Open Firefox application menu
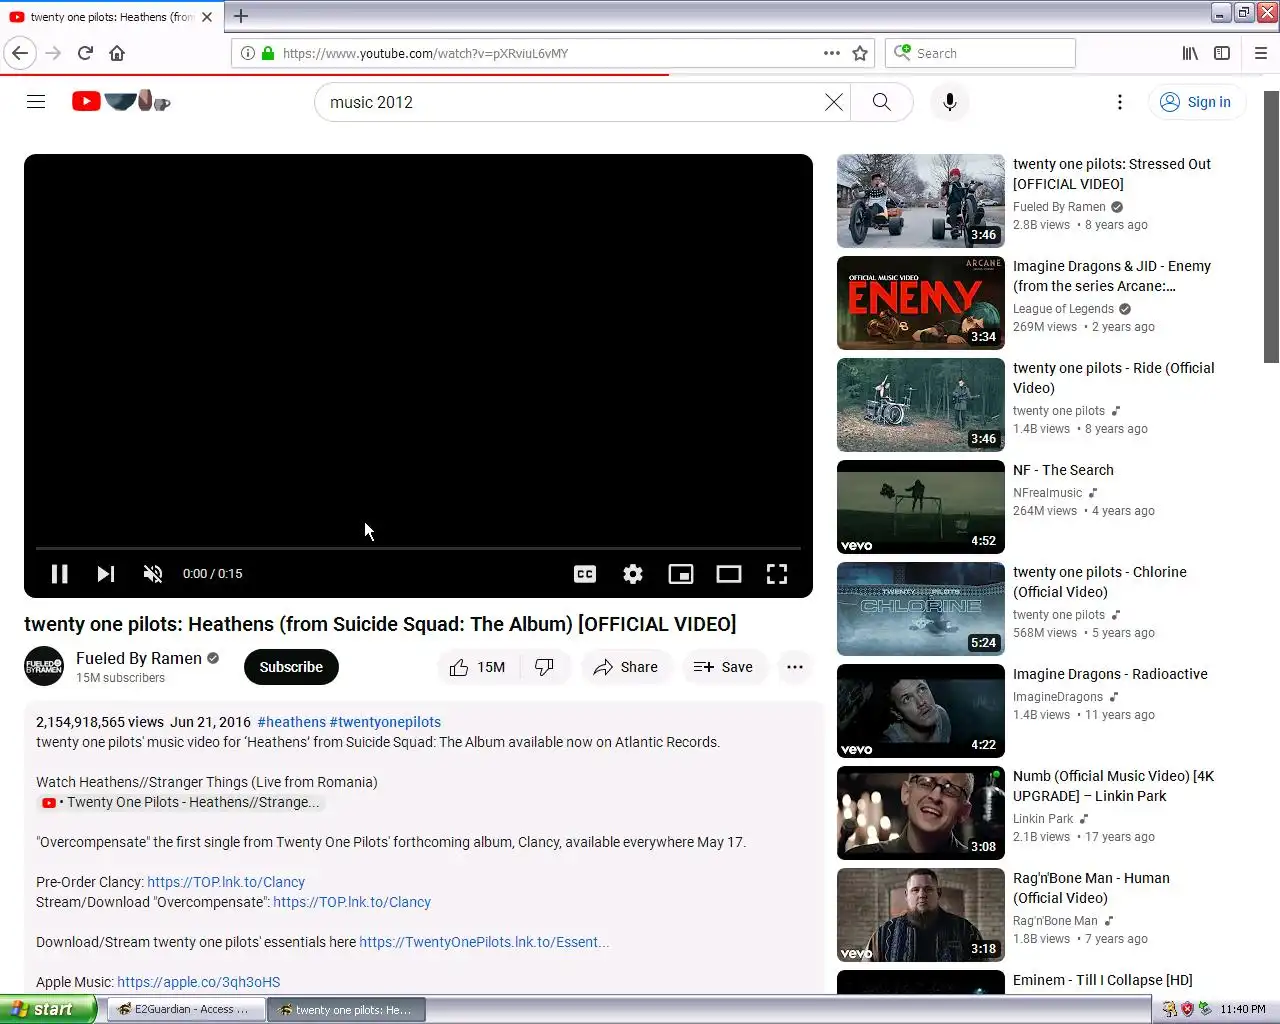This screenshot has height=1024, width=1280. tap(1261, 53)
